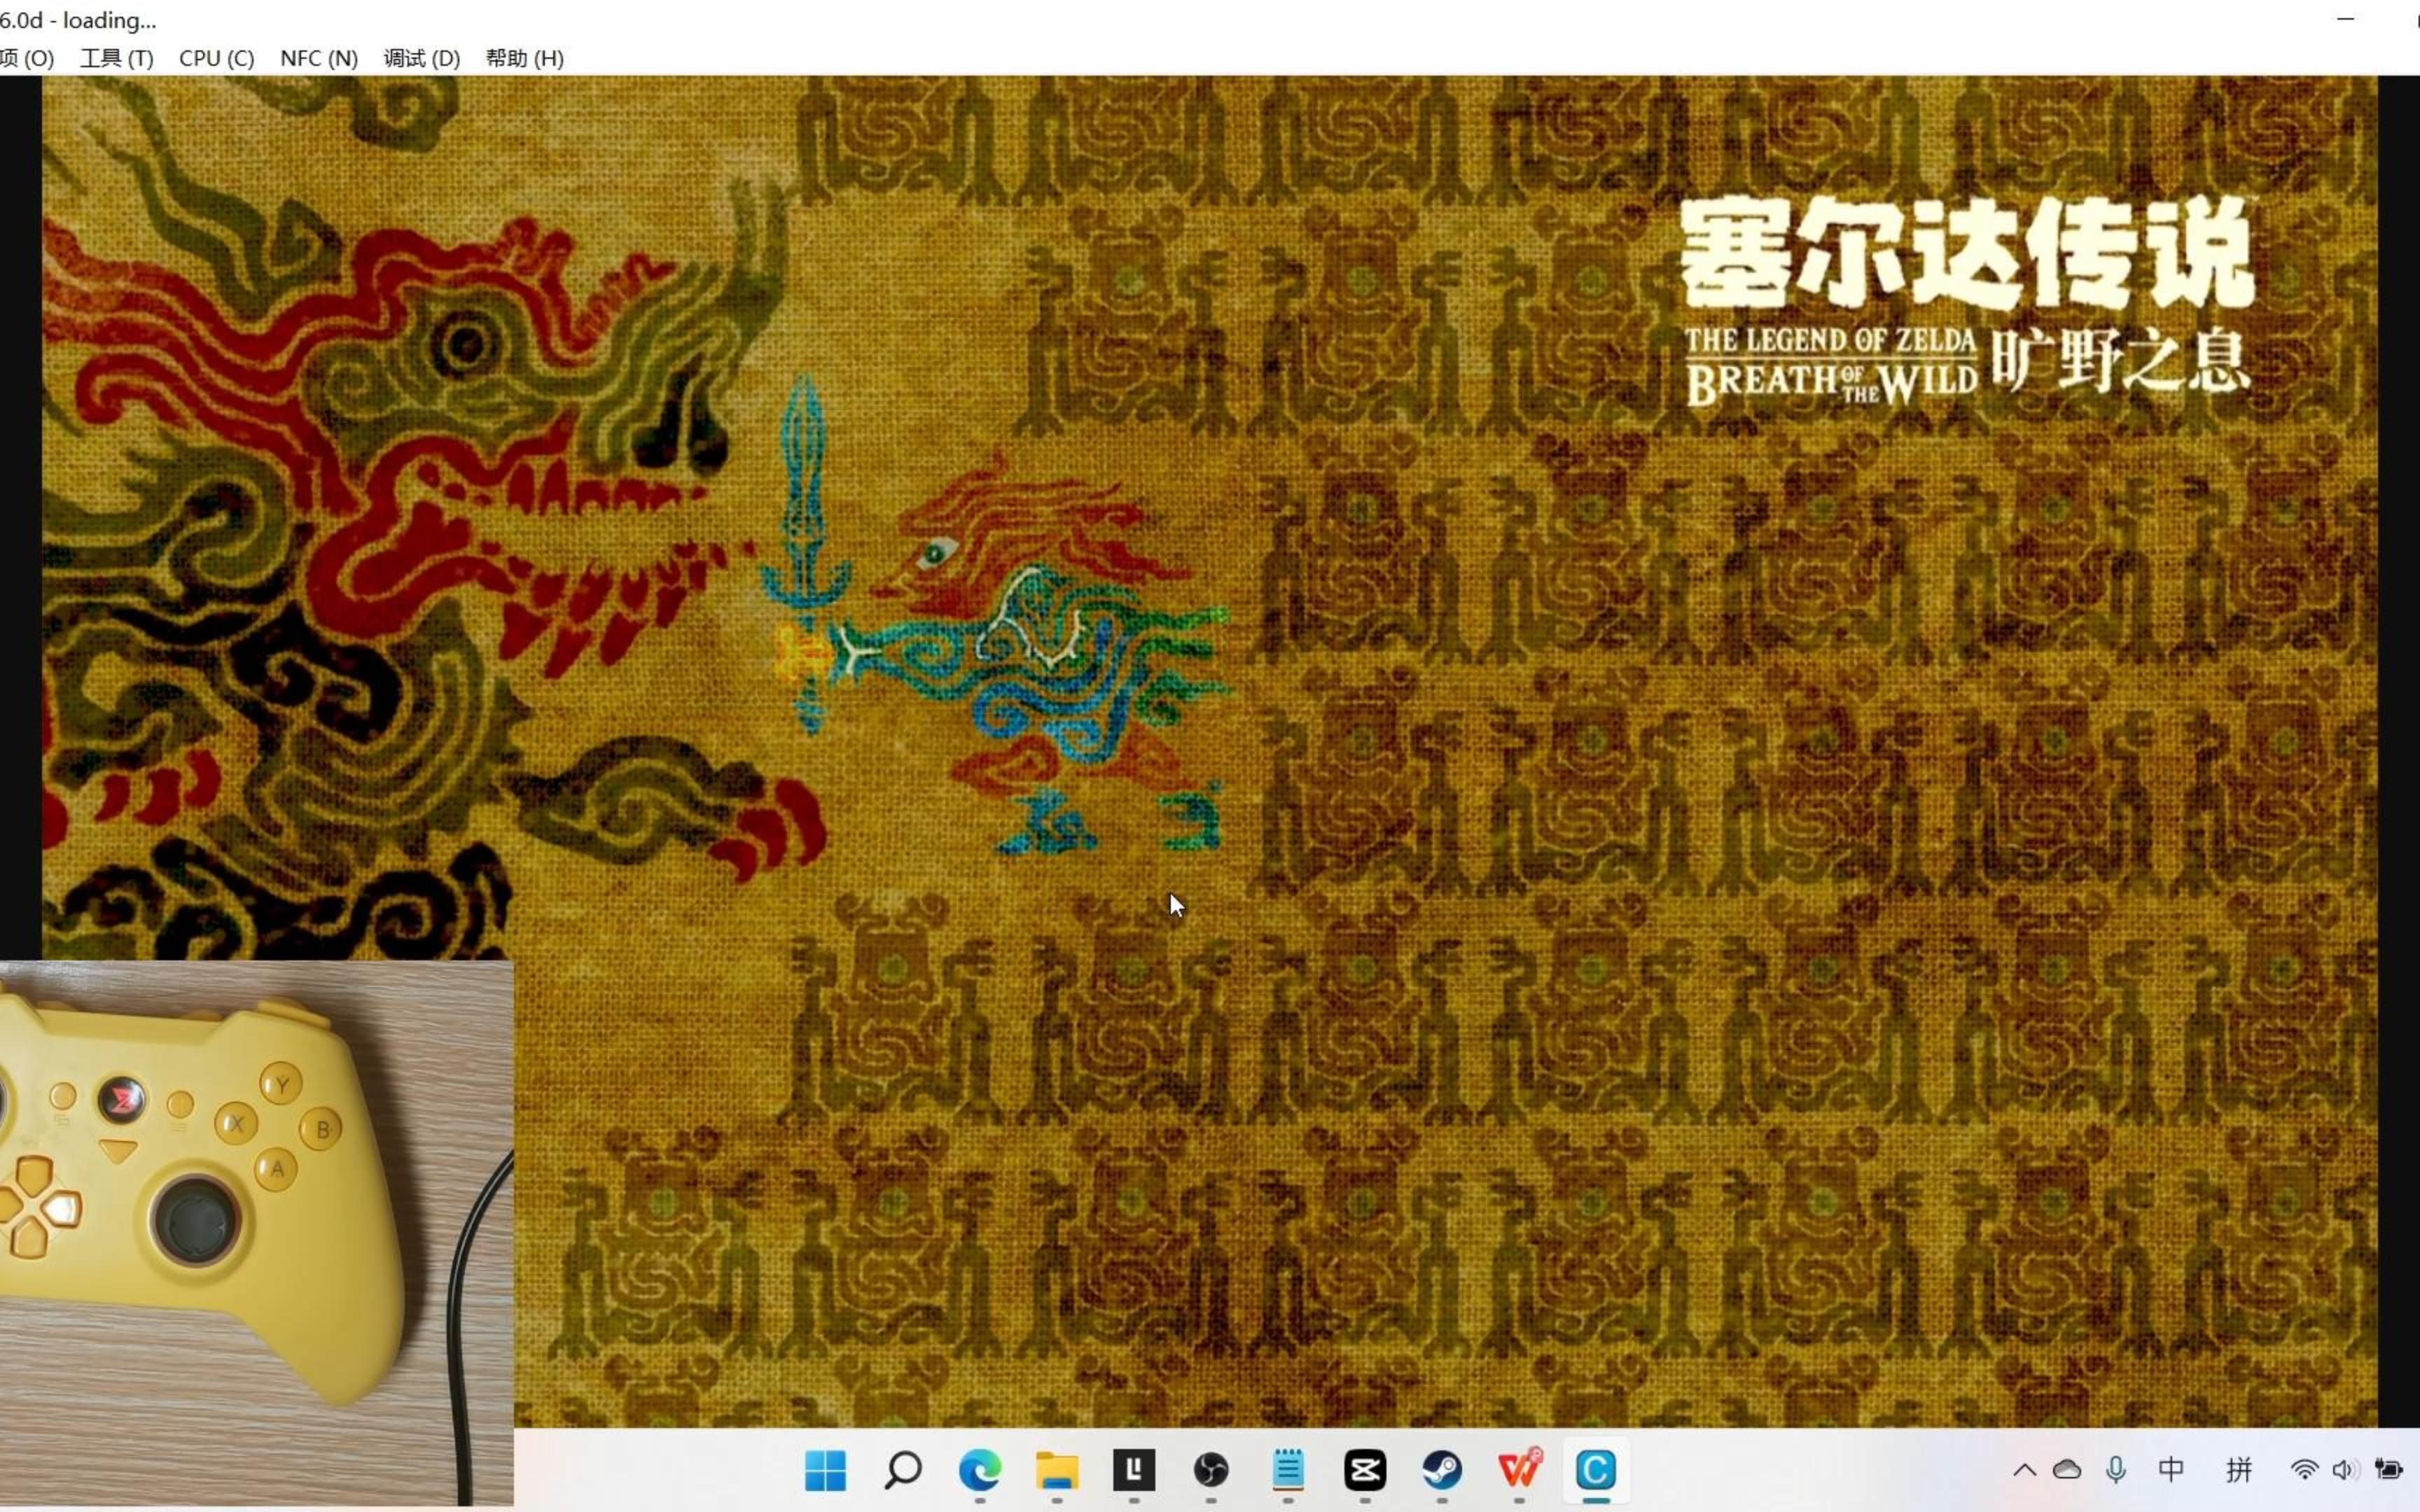
Task: Open the NFC (N) menu
Action: (x=318, y=58)
